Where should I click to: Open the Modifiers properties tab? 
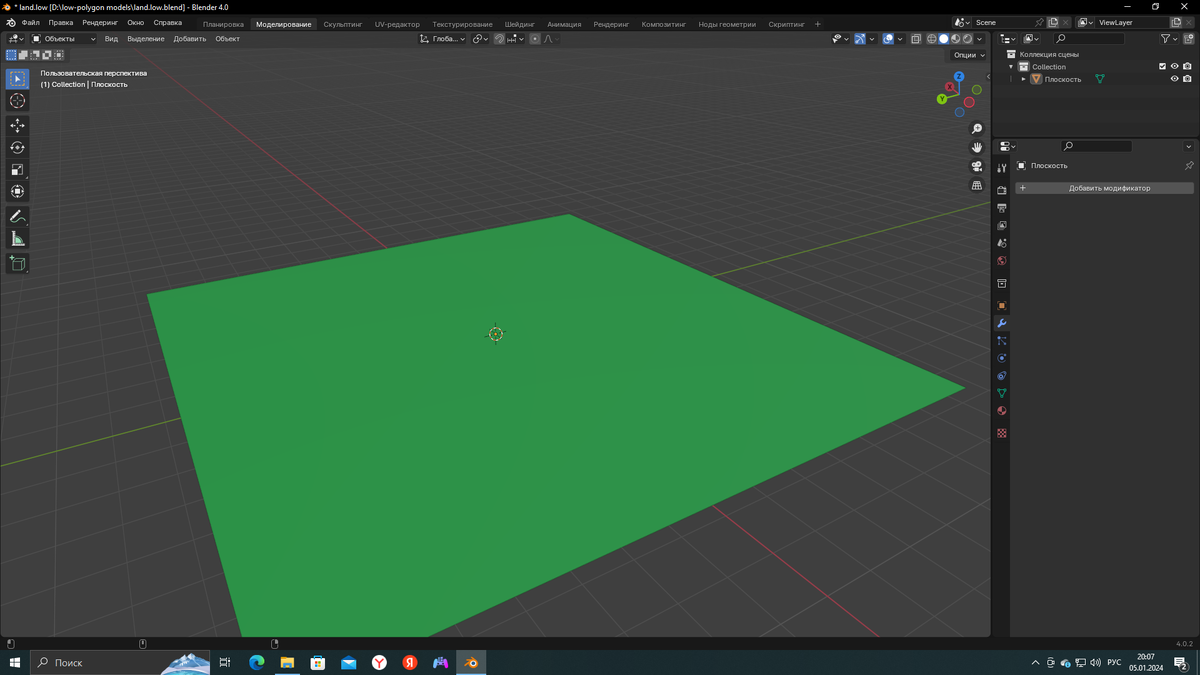coord(1001,323)
